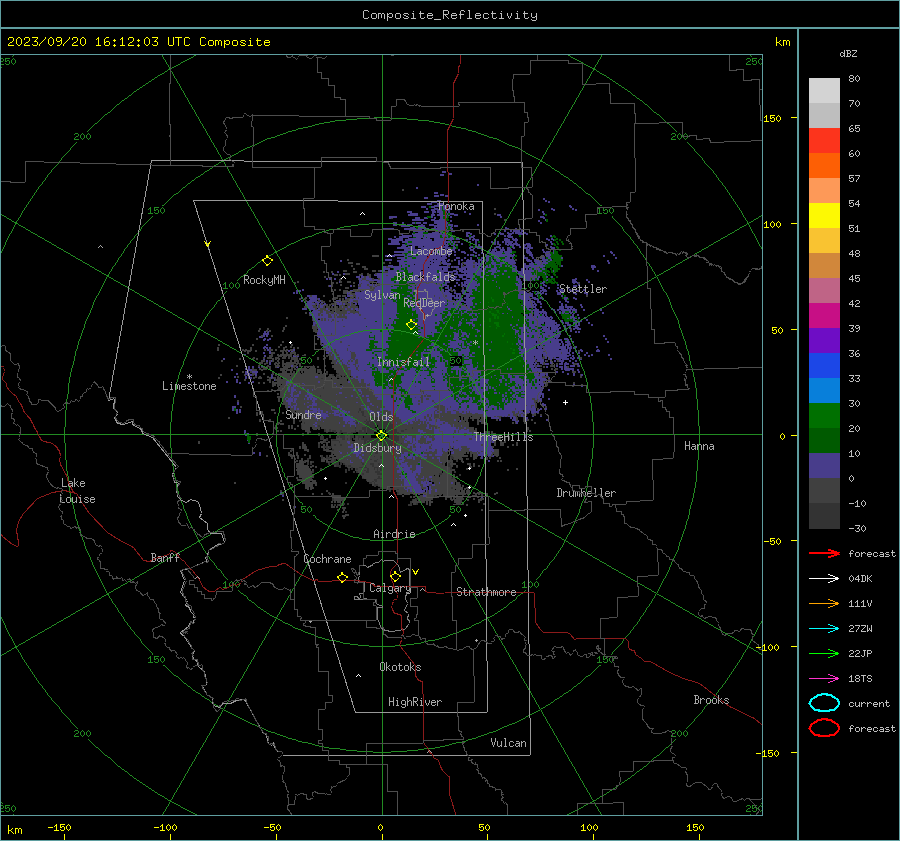Viewport: 900px width, 841px height.
Task: Click the Sundre label
Action: click(x=303, y=415)
